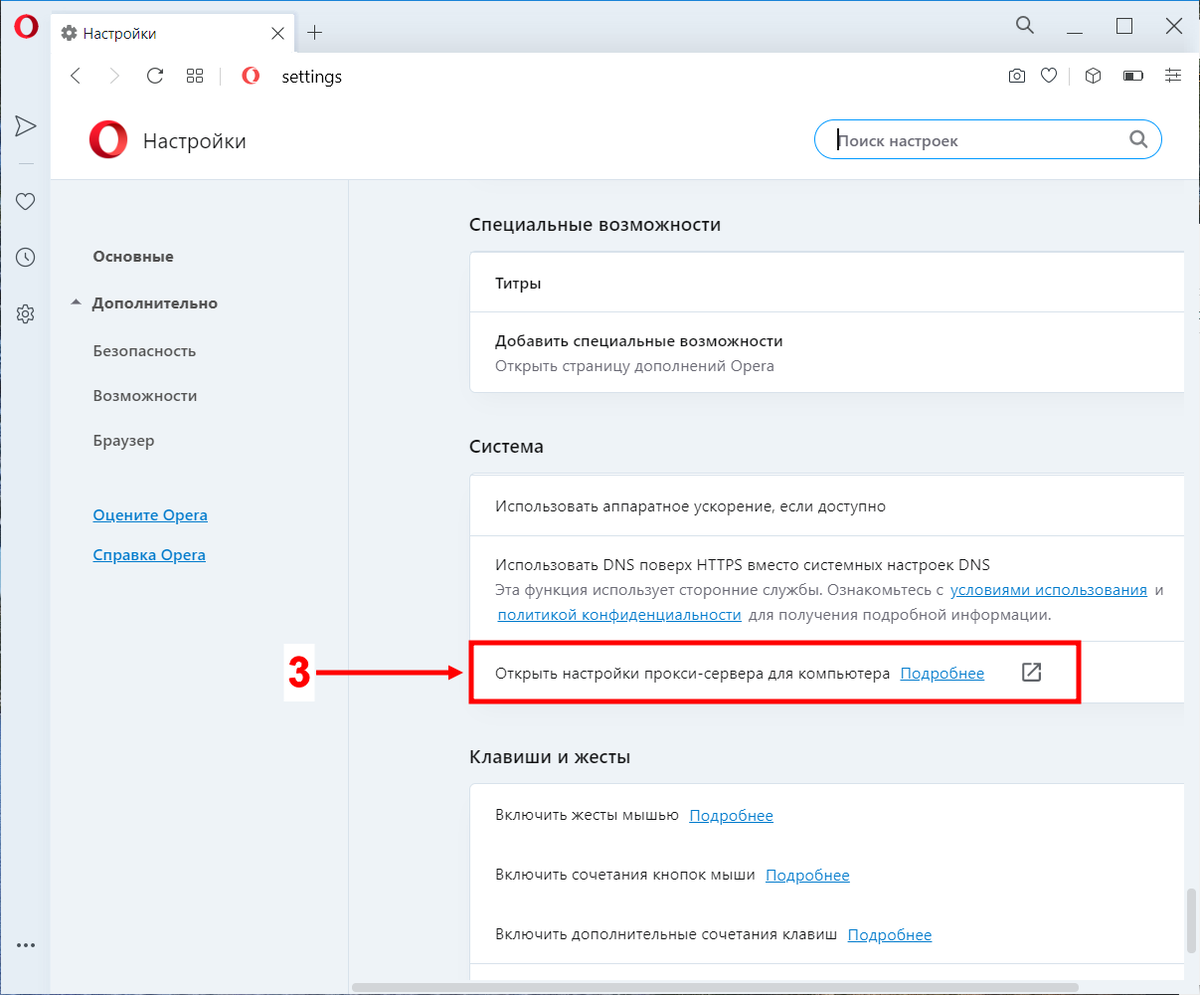Viewport: 1200px width, 995px height.
Task: Open политикой конфиденциальности link
Action: click(x=619, y=614)
